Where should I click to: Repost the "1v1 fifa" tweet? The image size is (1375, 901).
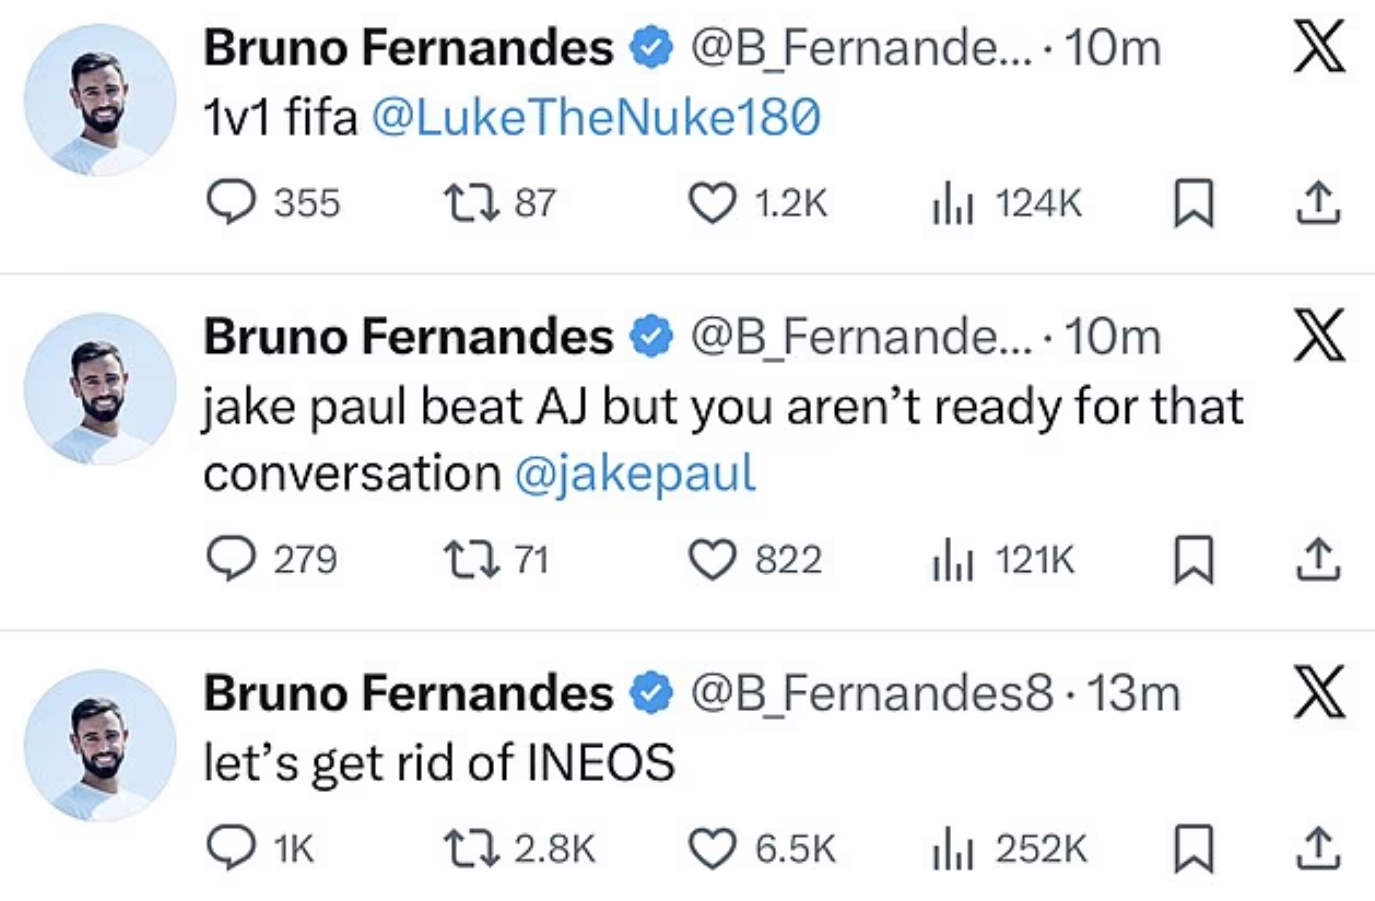coord(472,202)
